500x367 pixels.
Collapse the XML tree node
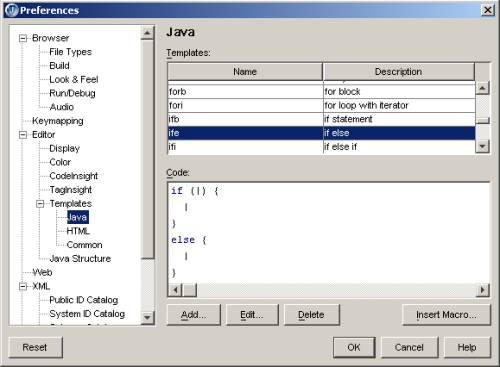point(23,286)
